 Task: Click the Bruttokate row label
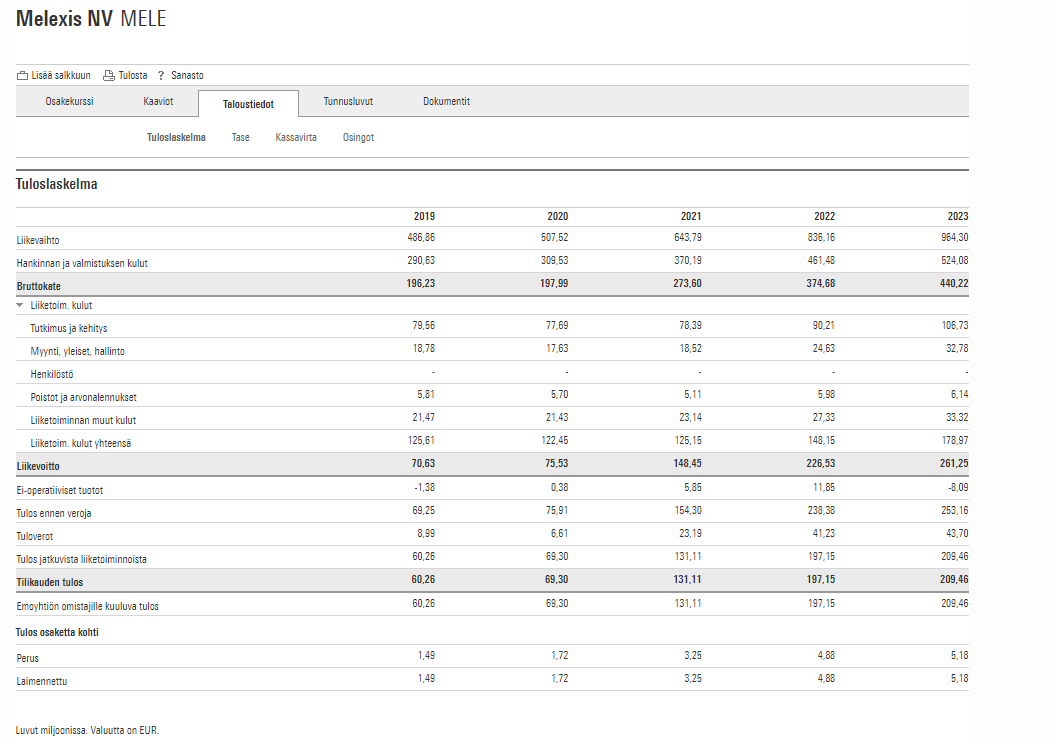(38, 286)
